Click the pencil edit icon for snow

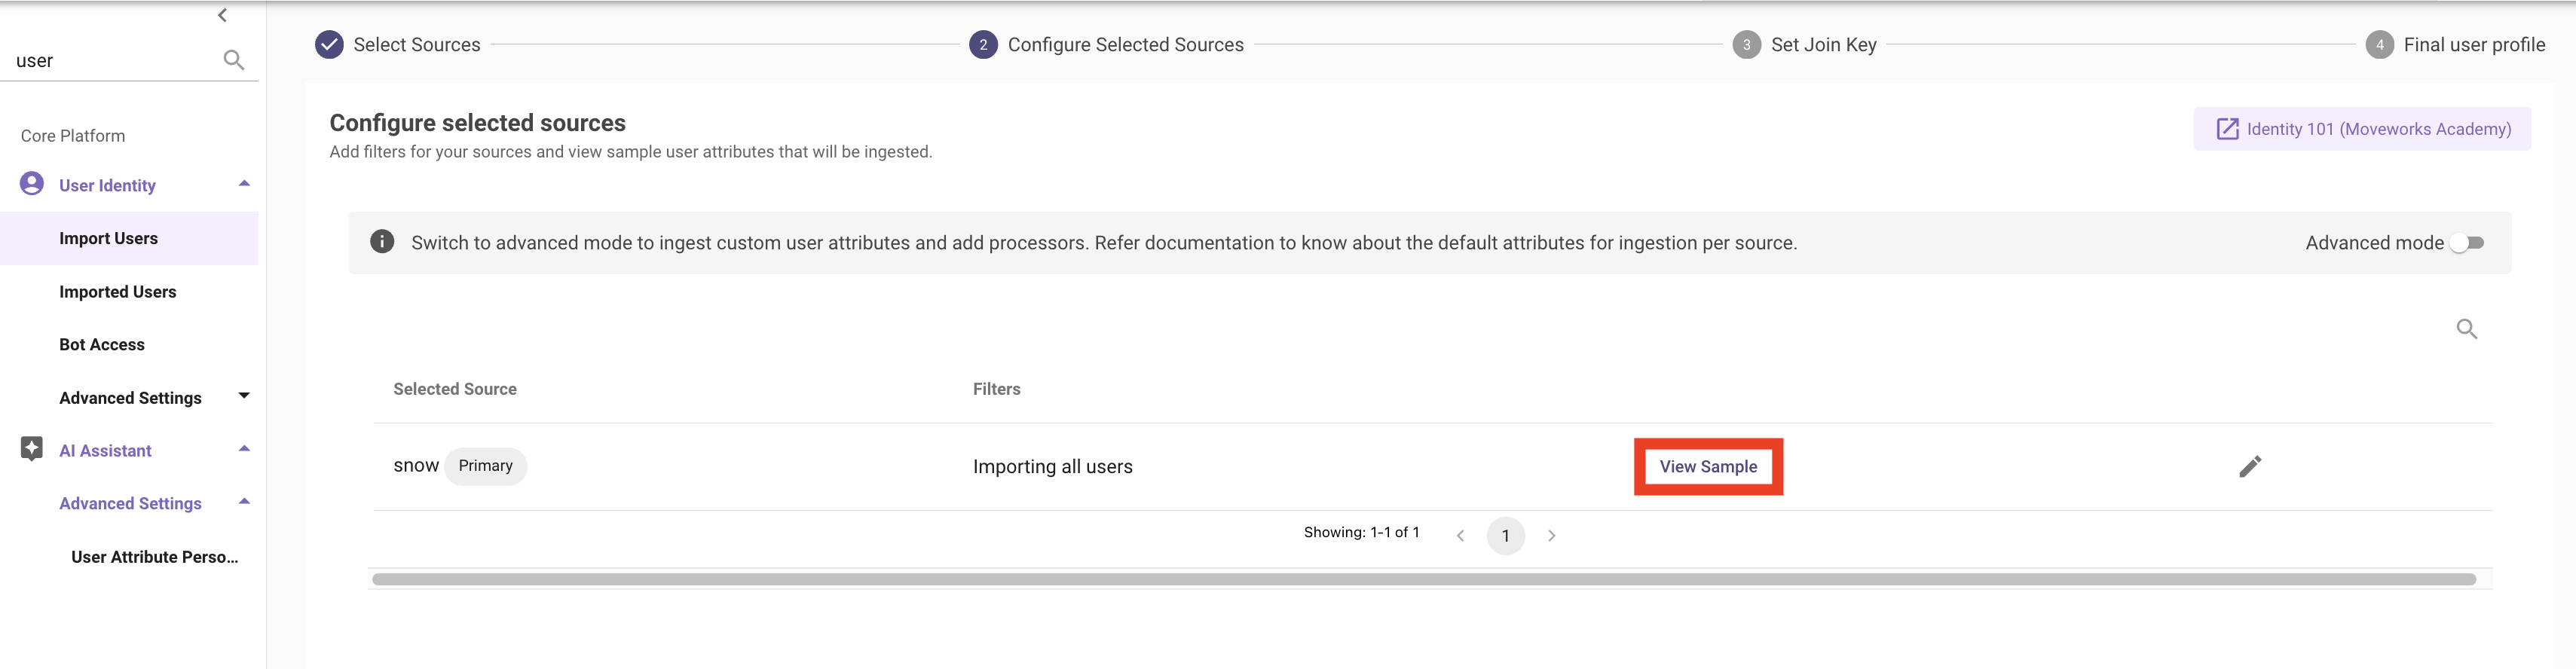(2249, 466)
